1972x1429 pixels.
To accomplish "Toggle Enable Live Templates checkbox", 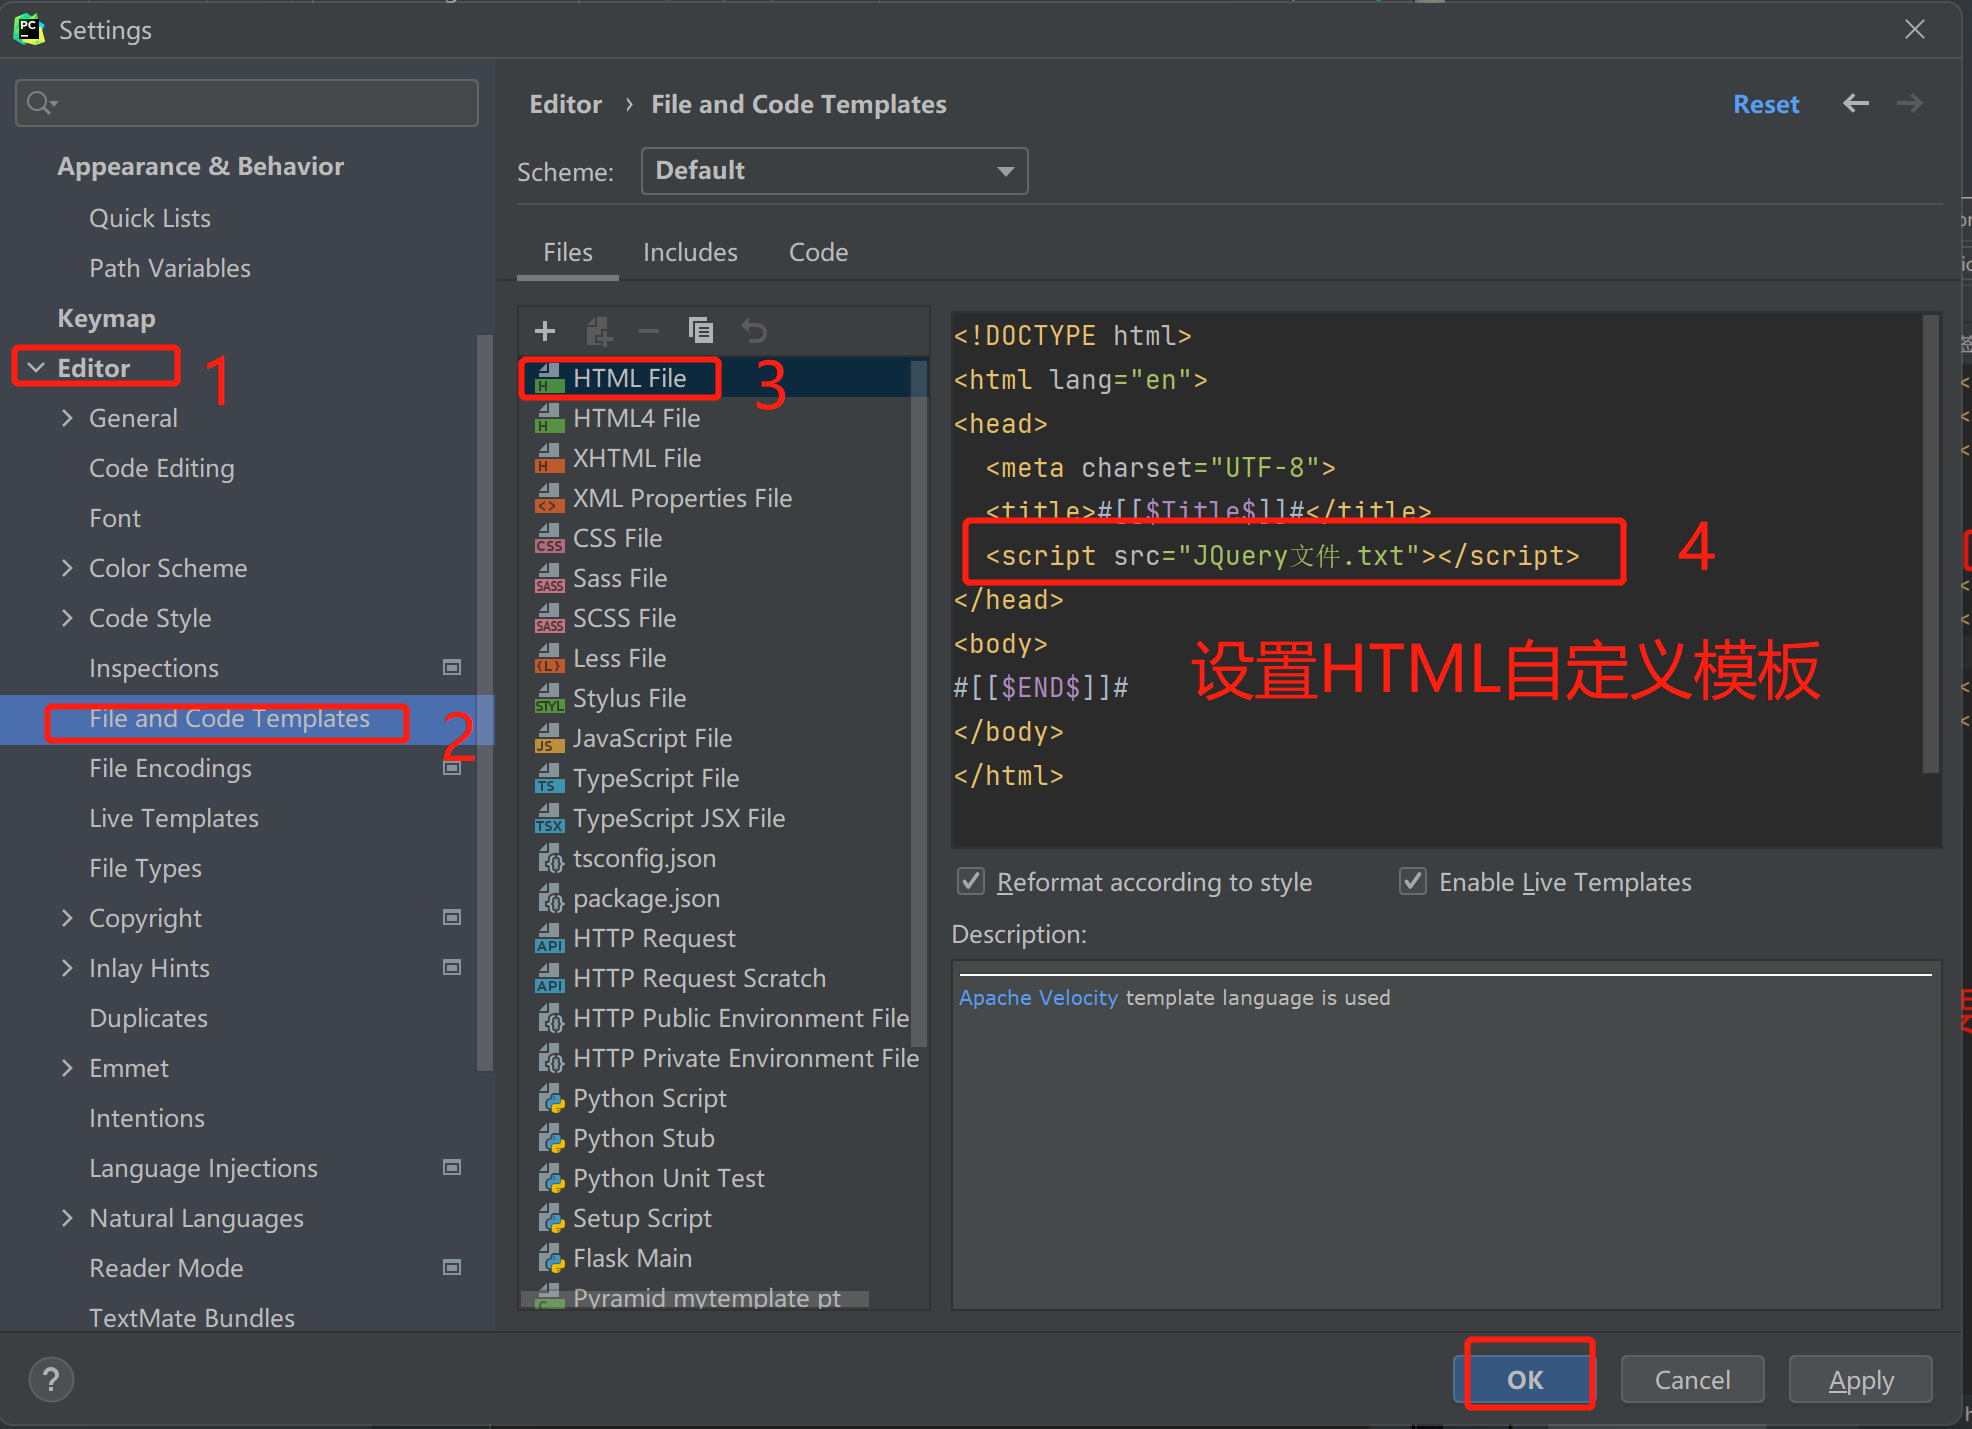I will click(x=1412, y=881).
